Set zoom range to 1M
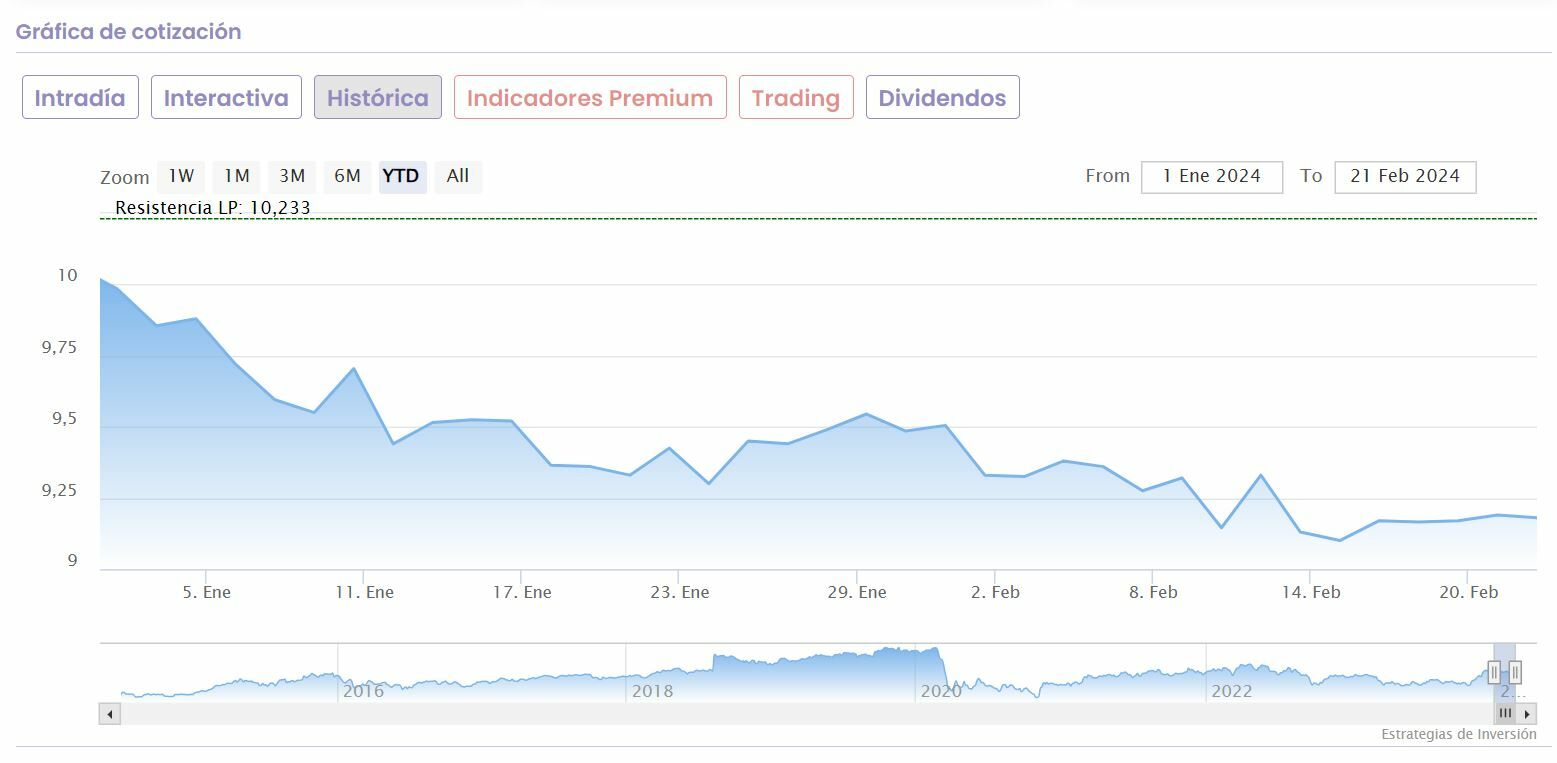The height and width of the screenshot is (763, 1557). [x=236, y=176]
